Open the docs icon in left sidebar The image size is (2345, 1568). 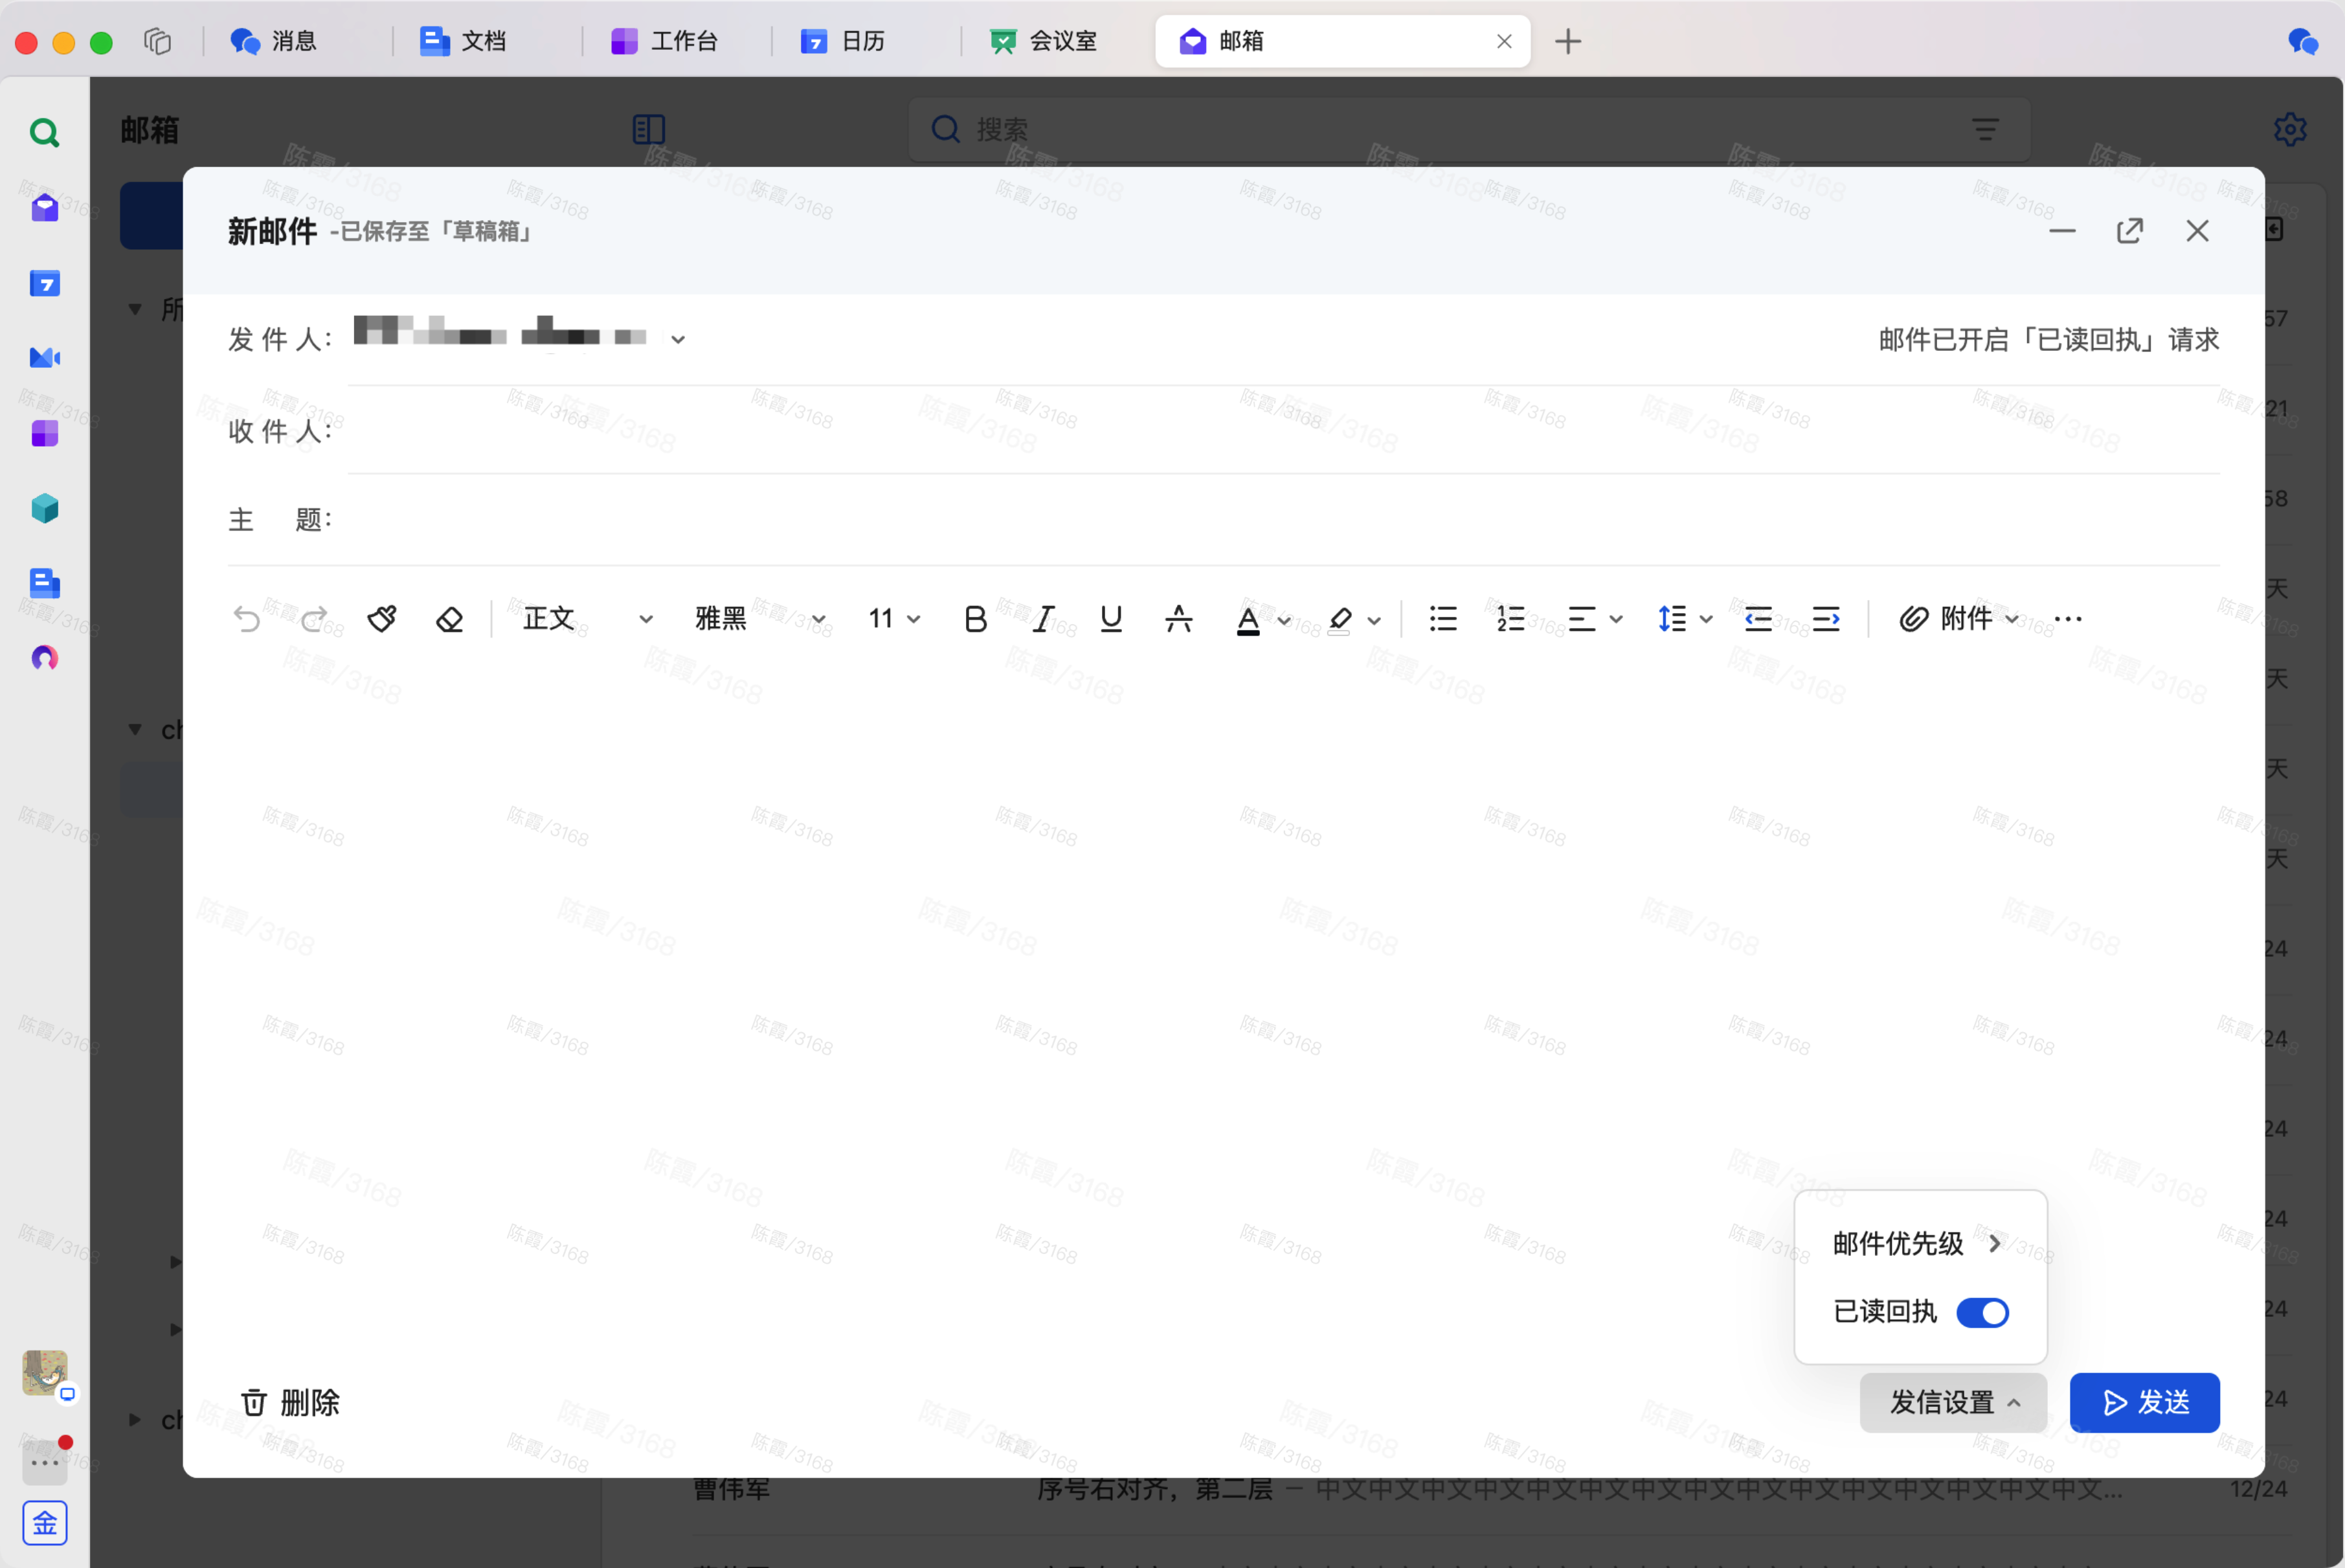44,583
